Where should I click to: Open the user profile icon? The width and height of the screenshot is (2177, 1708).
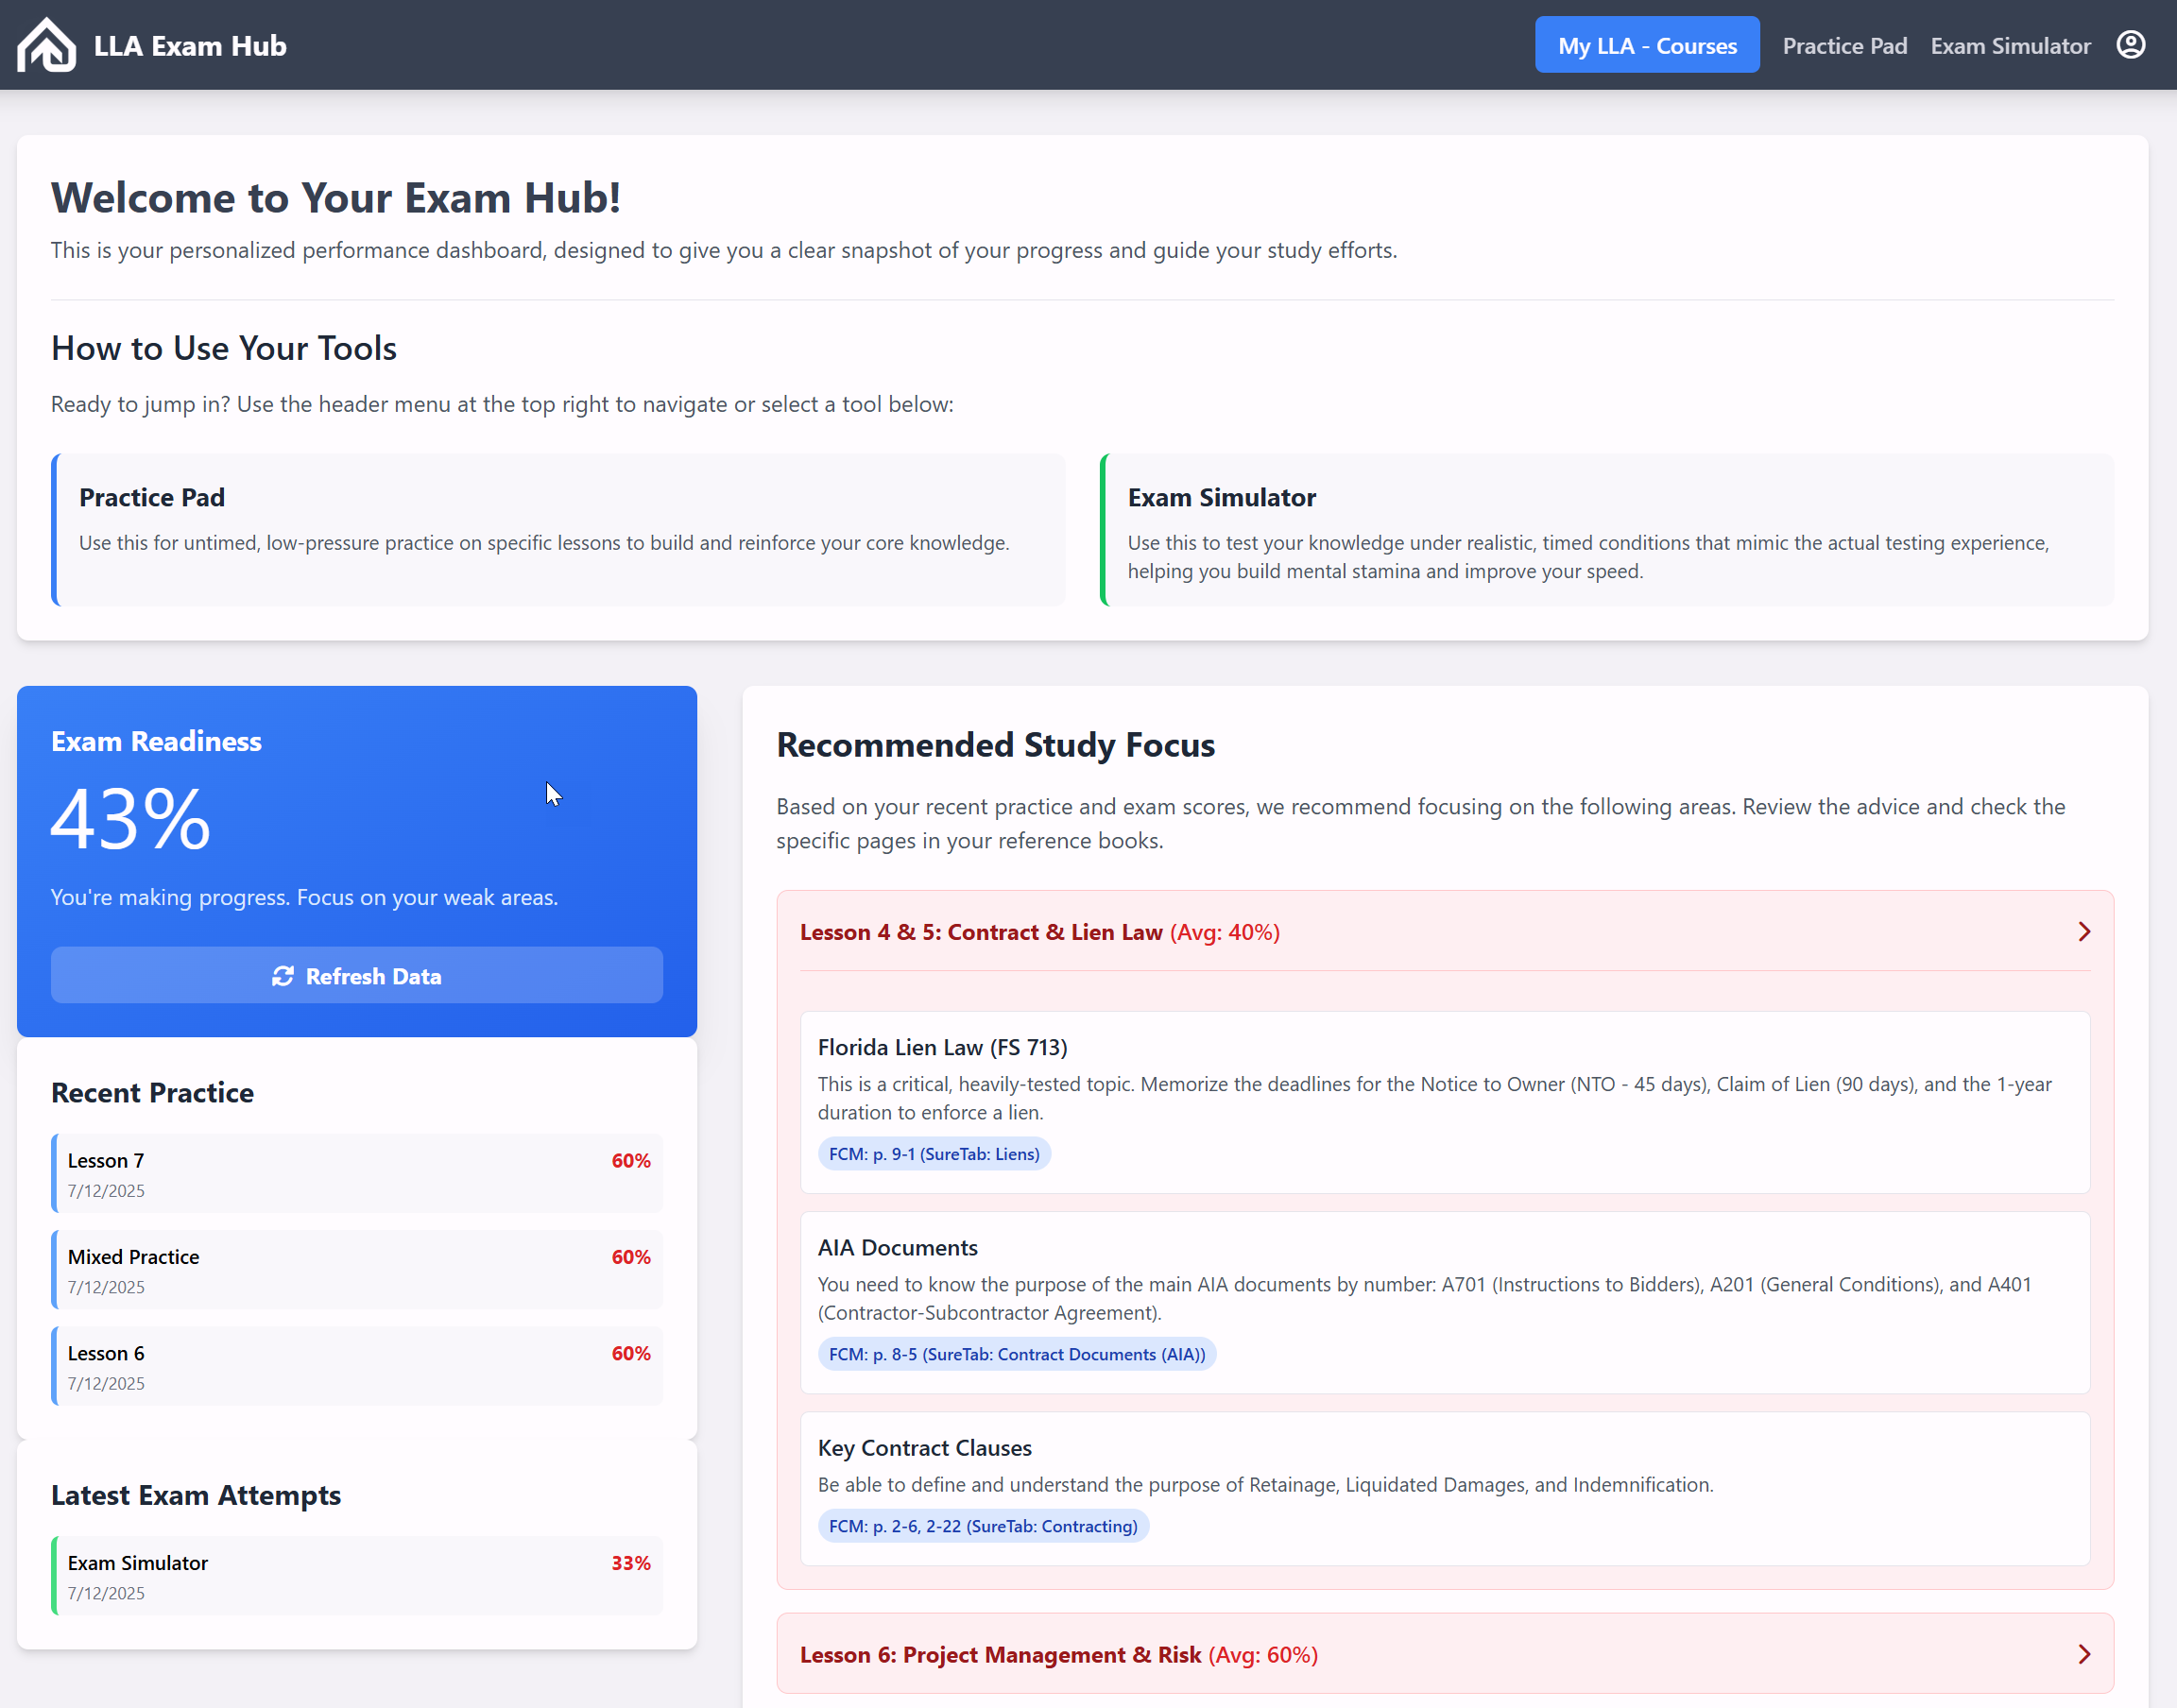click(x=2130, y=45)
